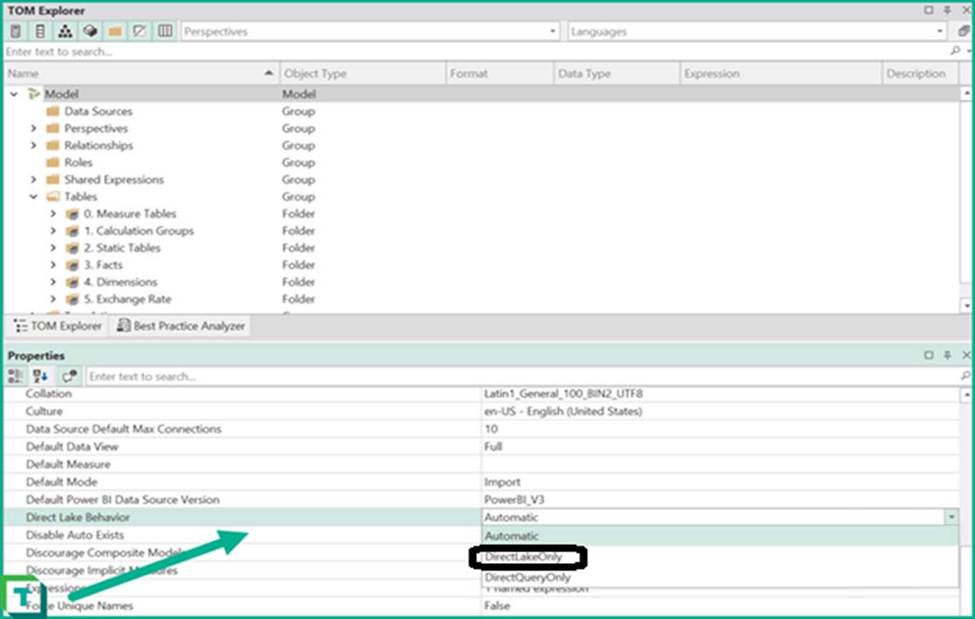Click the Description column header
Screen dimensions: 975x619
[x=922, y=73]
